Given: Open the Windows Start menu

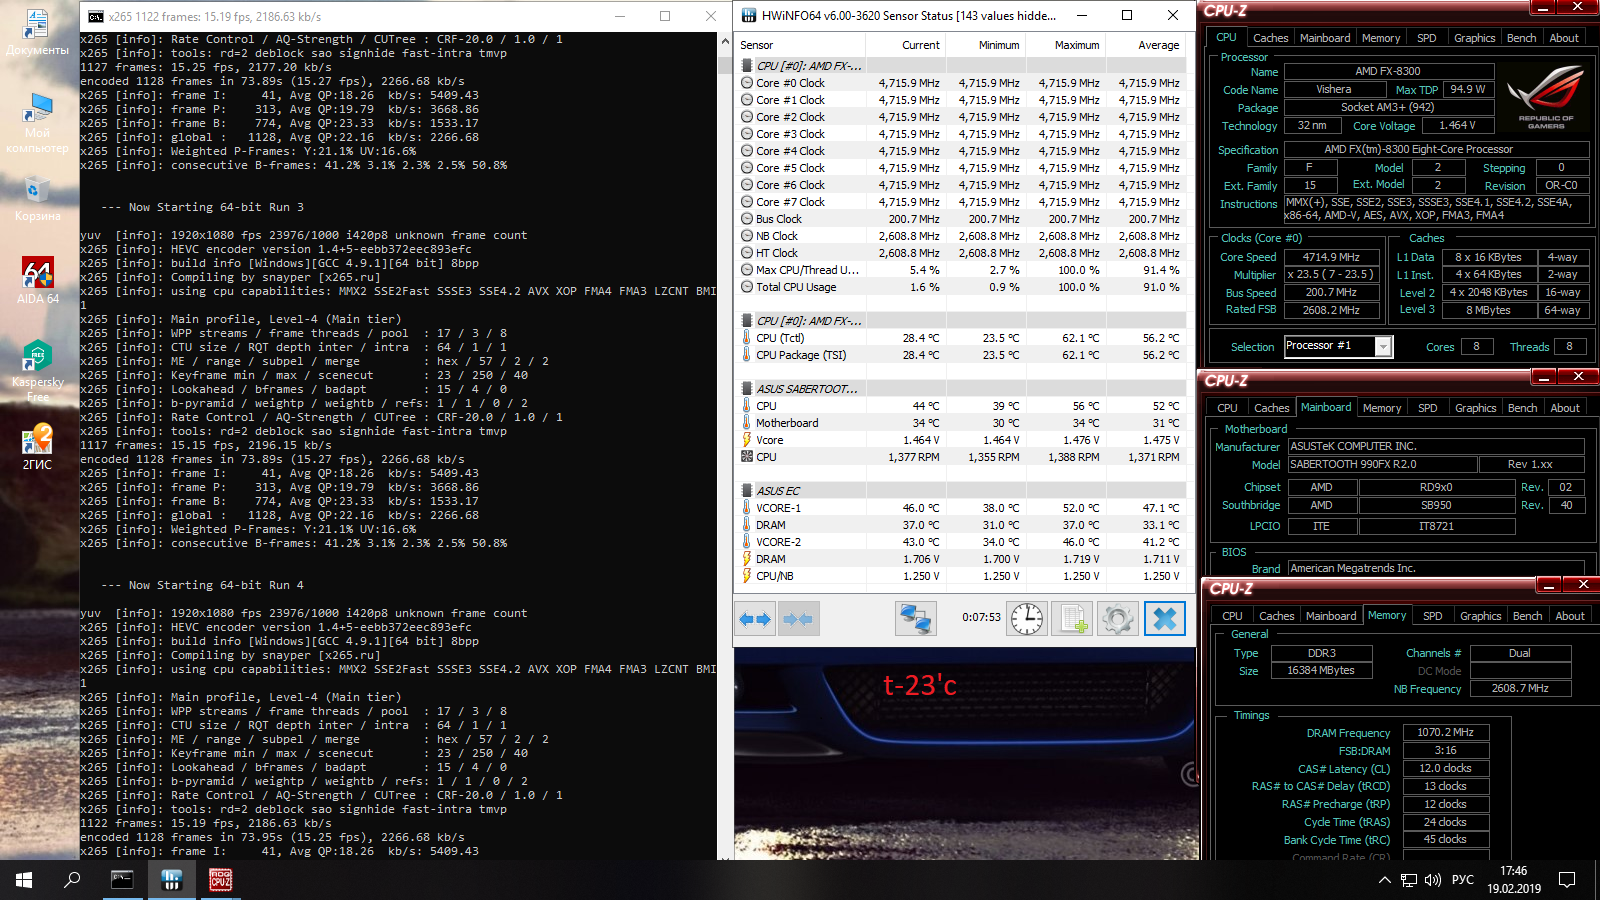Looking at the screenshot, I should [x=24, y=880].
